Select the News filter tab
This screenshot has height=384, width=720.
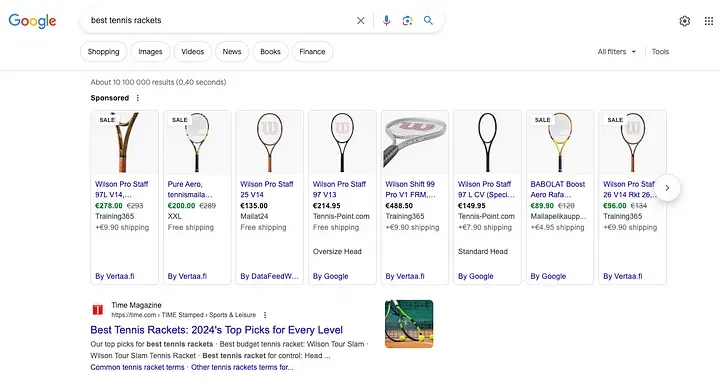coord(232,51)
